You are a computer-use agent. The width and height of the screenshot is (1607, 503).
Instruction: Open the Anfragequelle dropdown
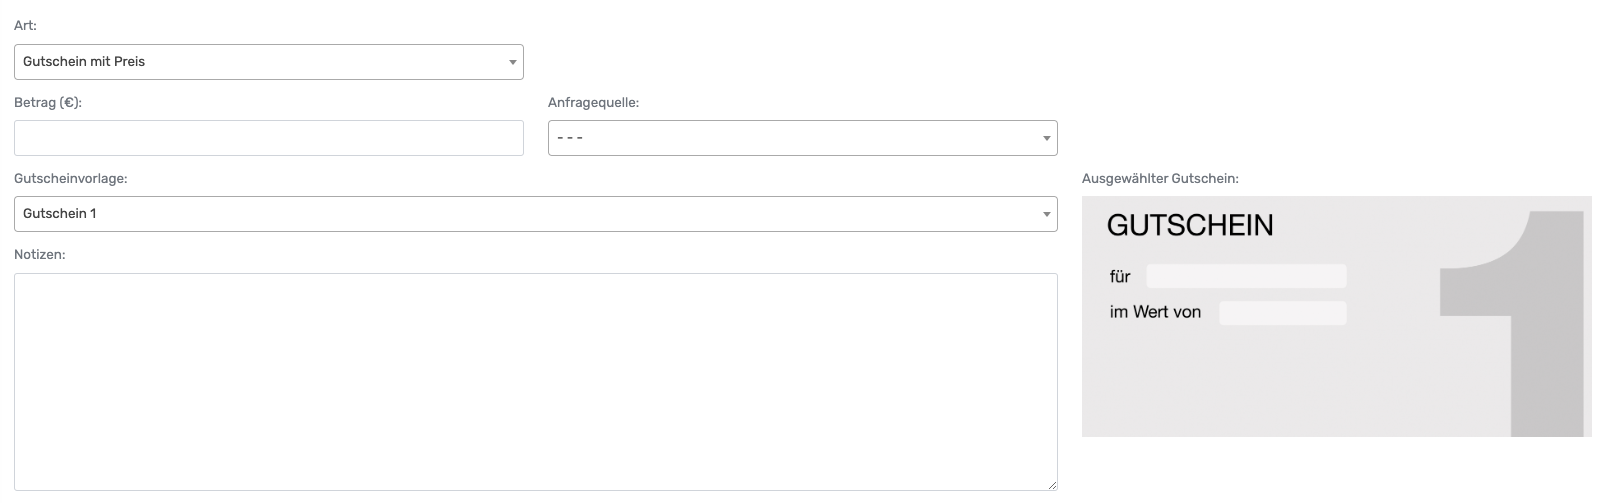pos(802,138)
